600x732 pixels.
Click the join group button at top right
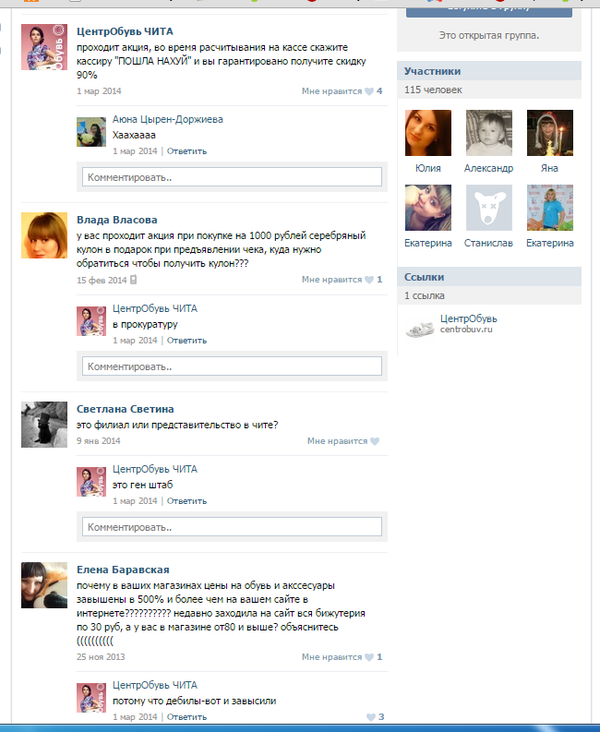point(489,9)
